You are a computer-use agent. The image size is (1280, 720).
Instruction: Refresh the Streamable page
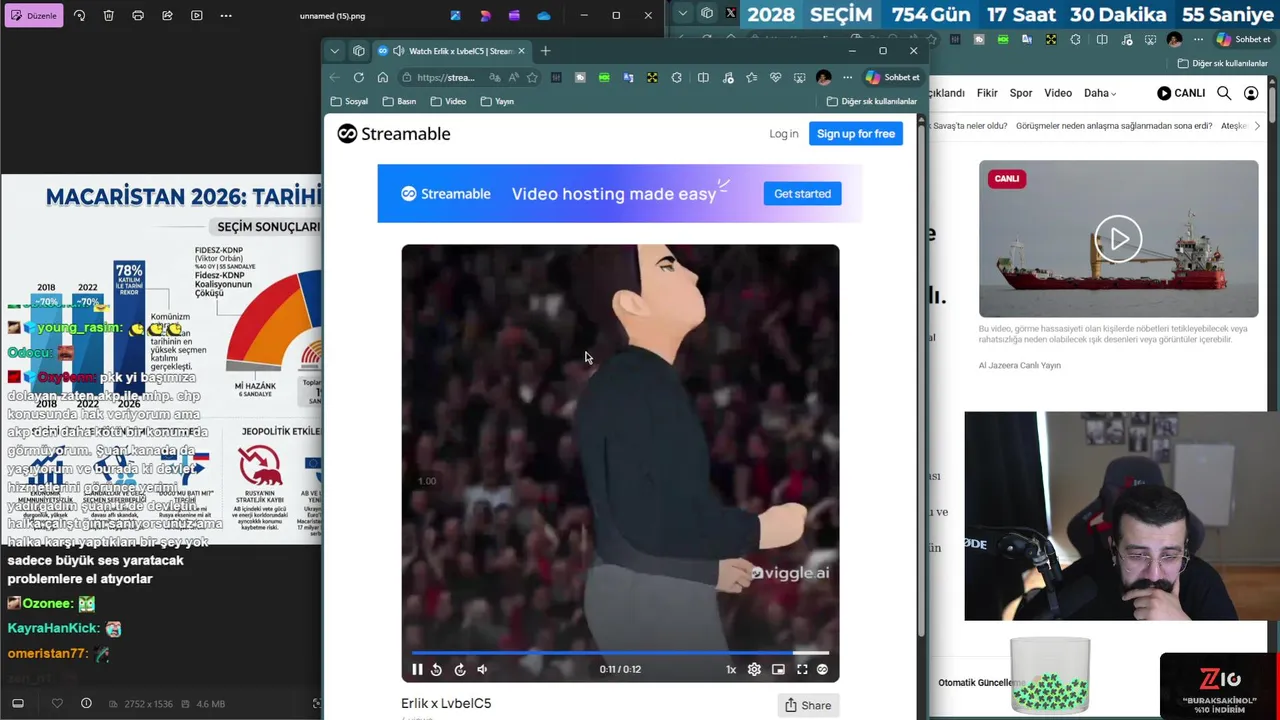coord(359,78)
